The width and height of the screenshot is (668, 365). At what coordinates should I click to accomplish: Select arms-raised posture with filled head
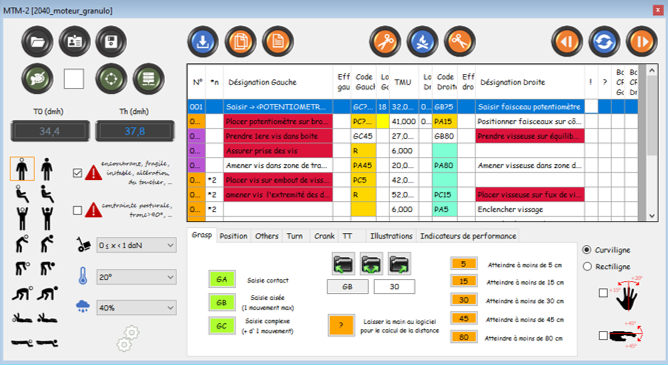[x=47, y=218]
